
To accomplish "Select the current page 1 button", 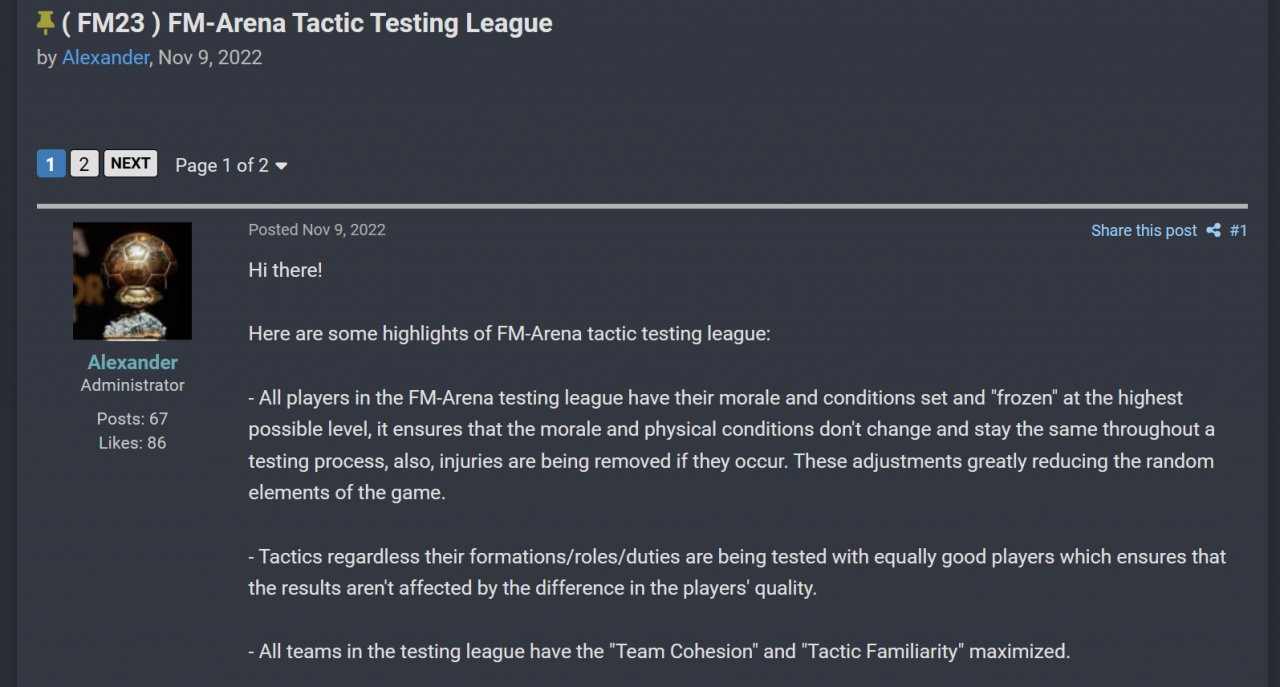I will tap(51, 164).
